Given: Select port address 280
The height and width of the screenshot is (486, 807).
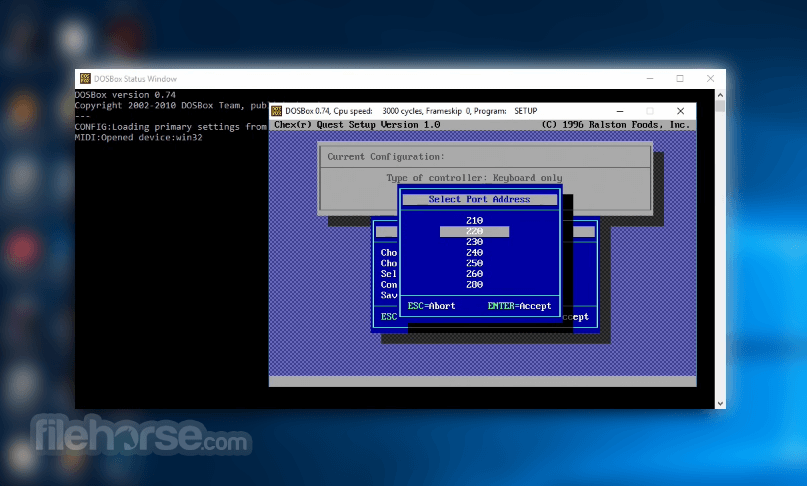Looking at the screenshot, I should coord(474,285).
